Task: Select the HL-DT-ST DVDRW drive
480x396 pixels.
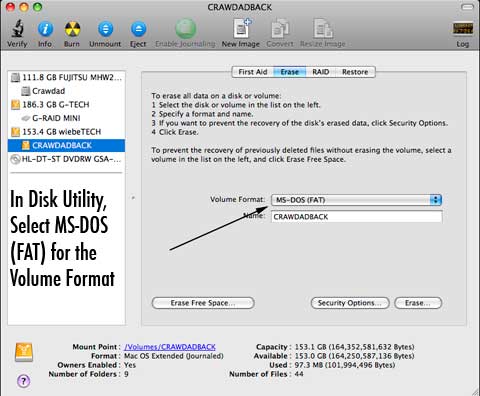Action: [66, 159]
